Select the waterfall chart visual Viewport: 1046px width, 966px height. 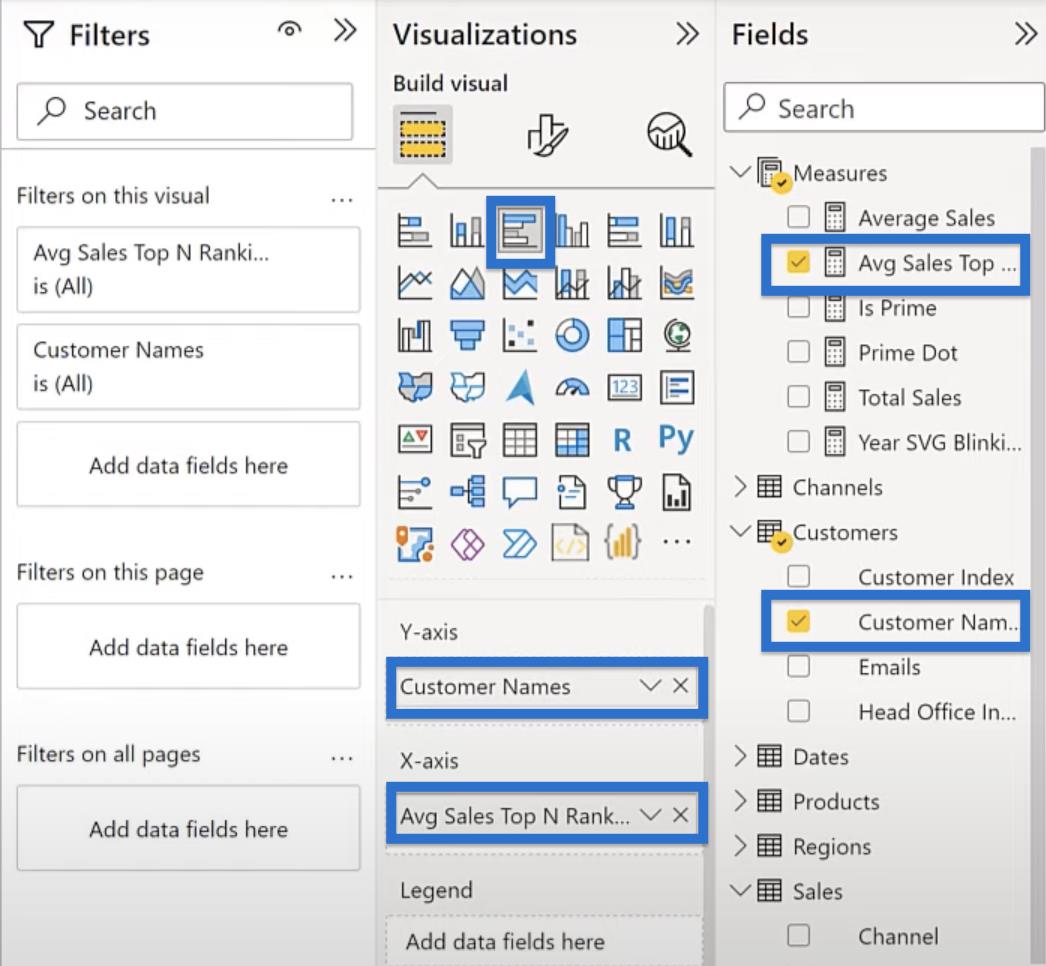[414, 335]
